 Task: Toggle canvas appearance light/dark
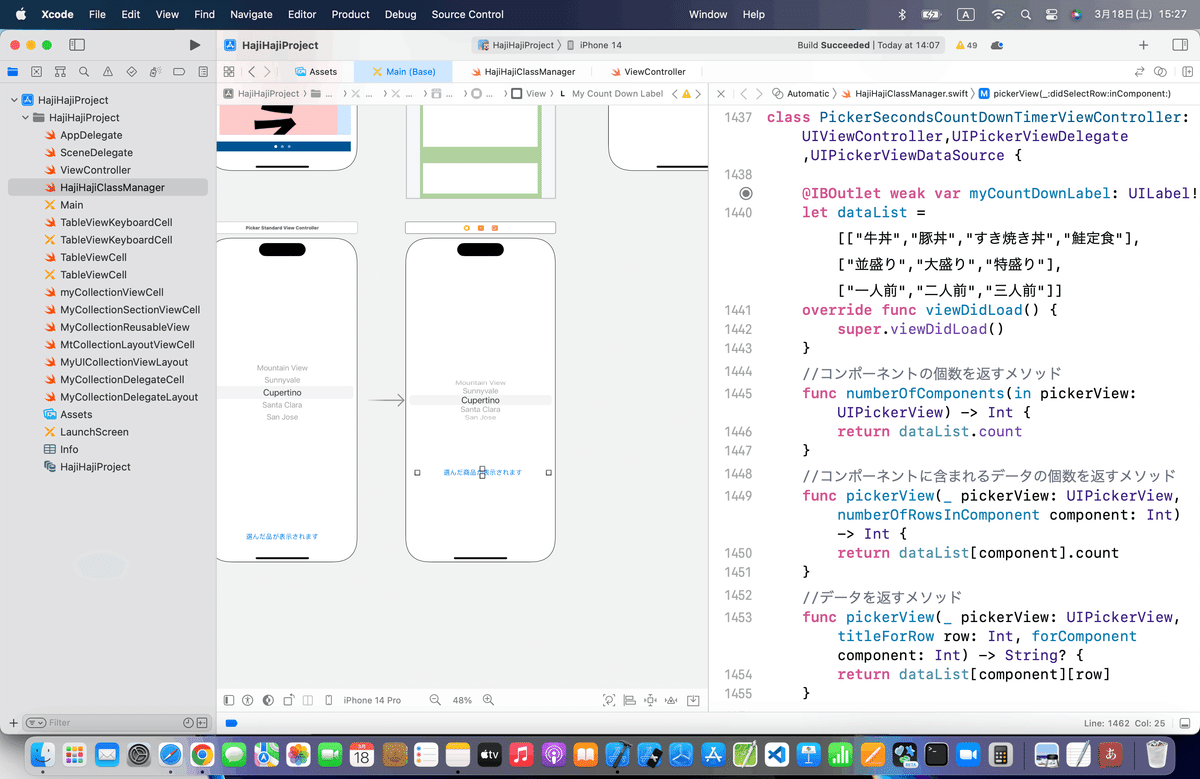268,700
